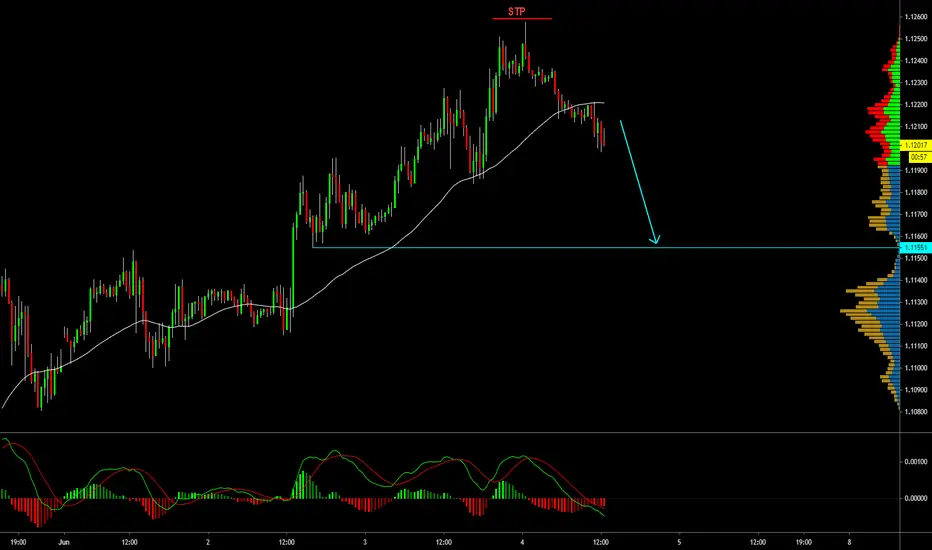Click the 12:00 label between 3 and 4
Image resolution: width=932 pixels, height=550 pixels.
[x=443, y=542]
